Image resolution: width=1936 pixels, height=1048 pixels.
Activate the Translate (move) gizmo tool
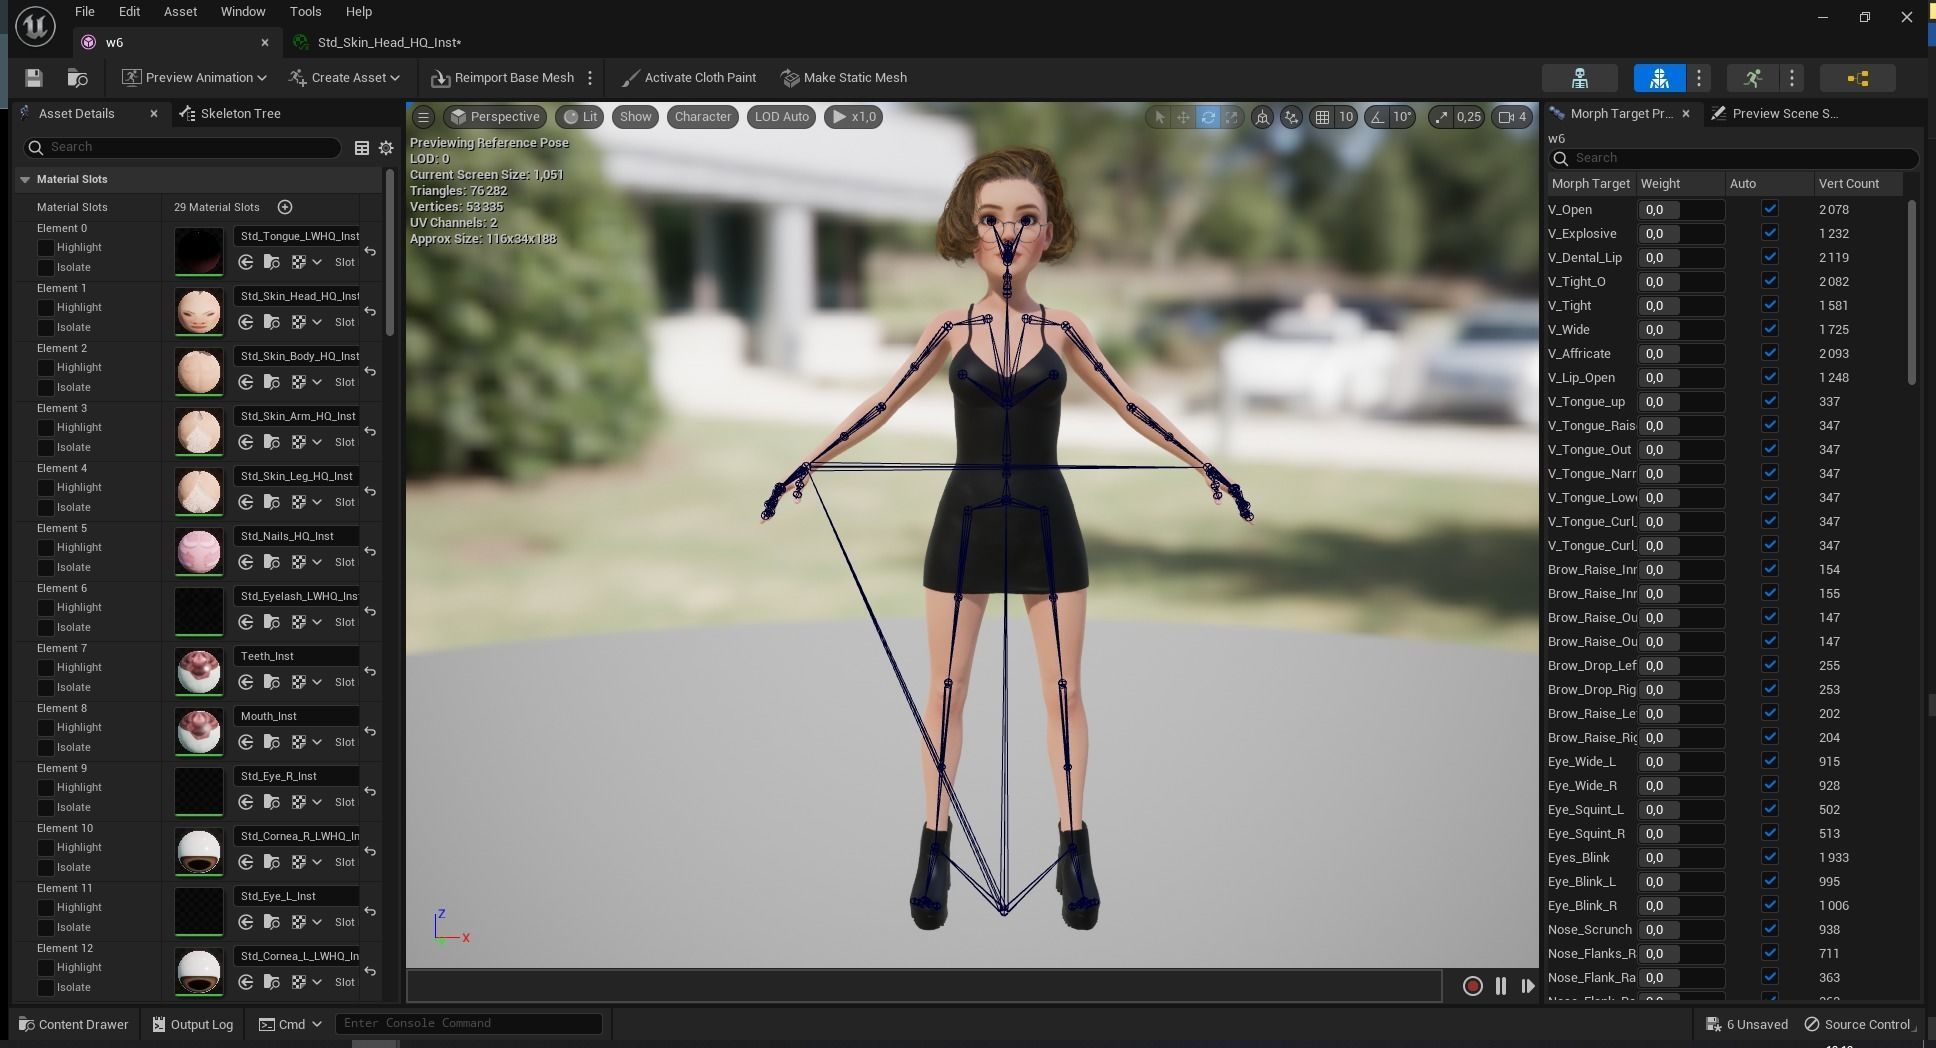coord(1183,117)
